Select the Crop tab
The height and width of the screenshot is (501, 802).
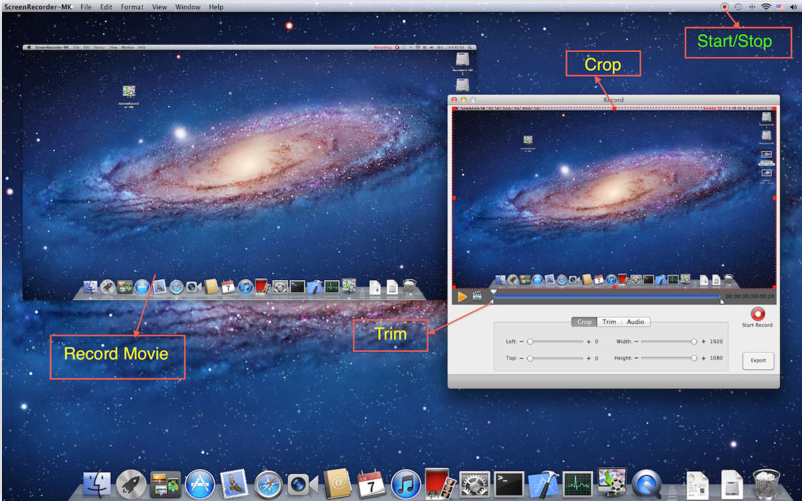tap(584, 322)
